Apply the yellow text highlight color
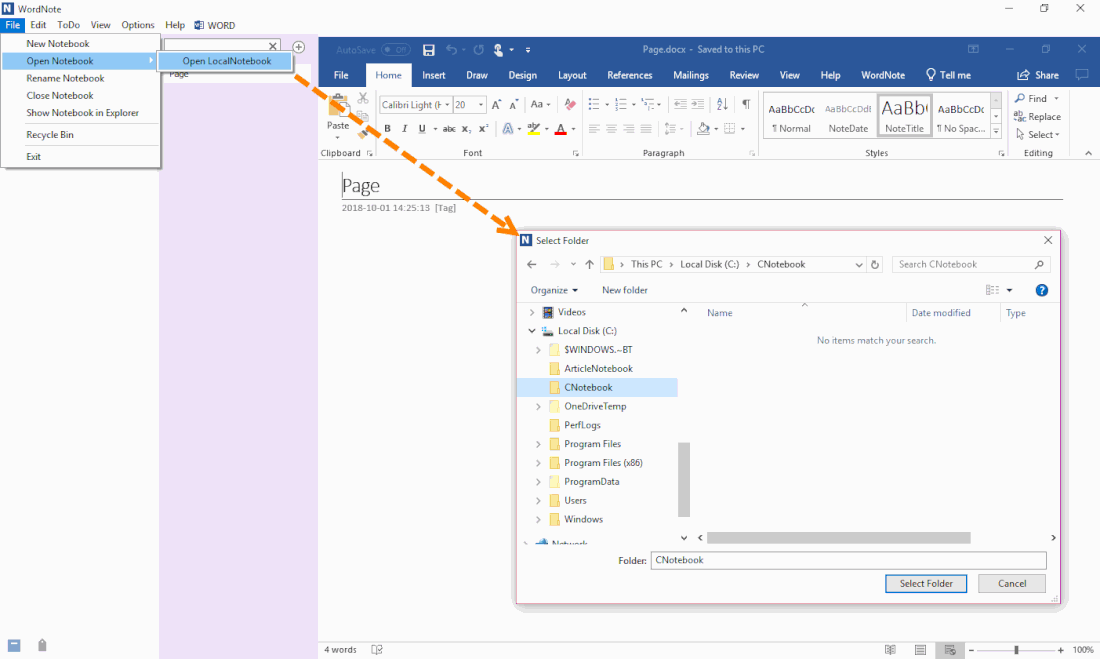The width and height of the screenshot is (1100, 659). point(534,128)
